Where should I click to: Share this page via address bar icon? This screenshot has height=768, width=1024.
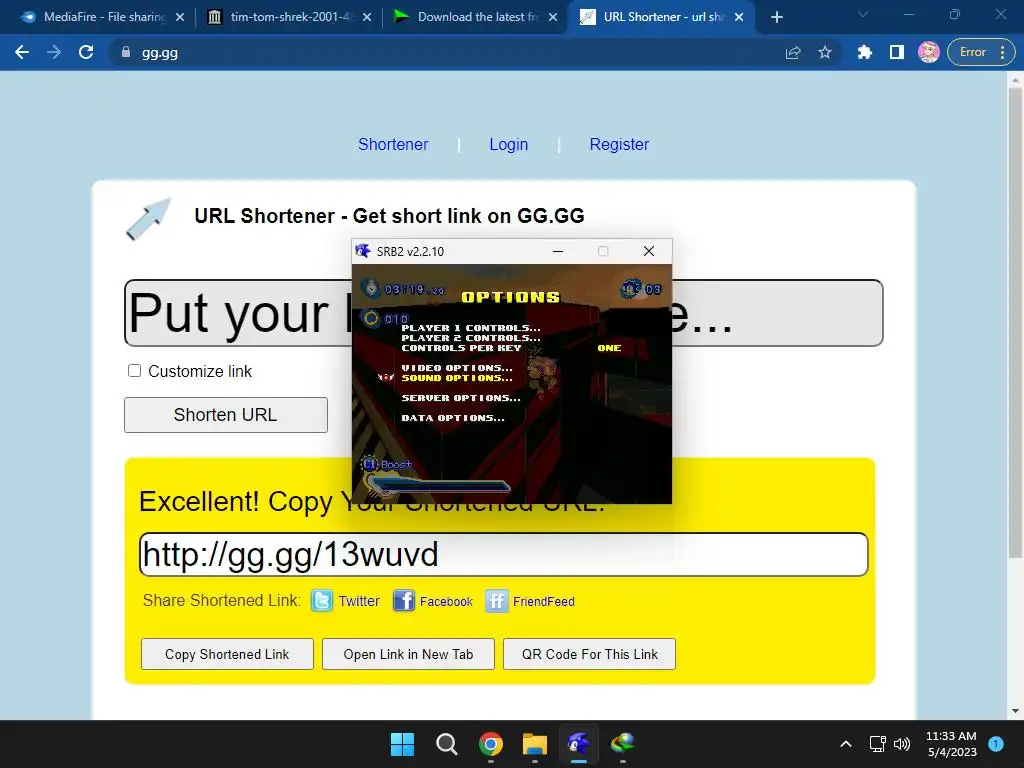tap(793, 52)
